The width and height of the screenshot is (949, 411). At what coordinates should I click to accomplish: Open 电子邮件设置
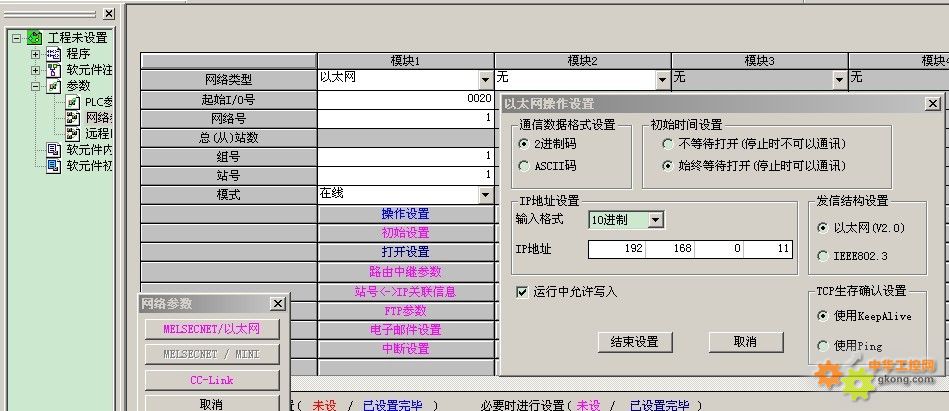(x=406, y=330)
